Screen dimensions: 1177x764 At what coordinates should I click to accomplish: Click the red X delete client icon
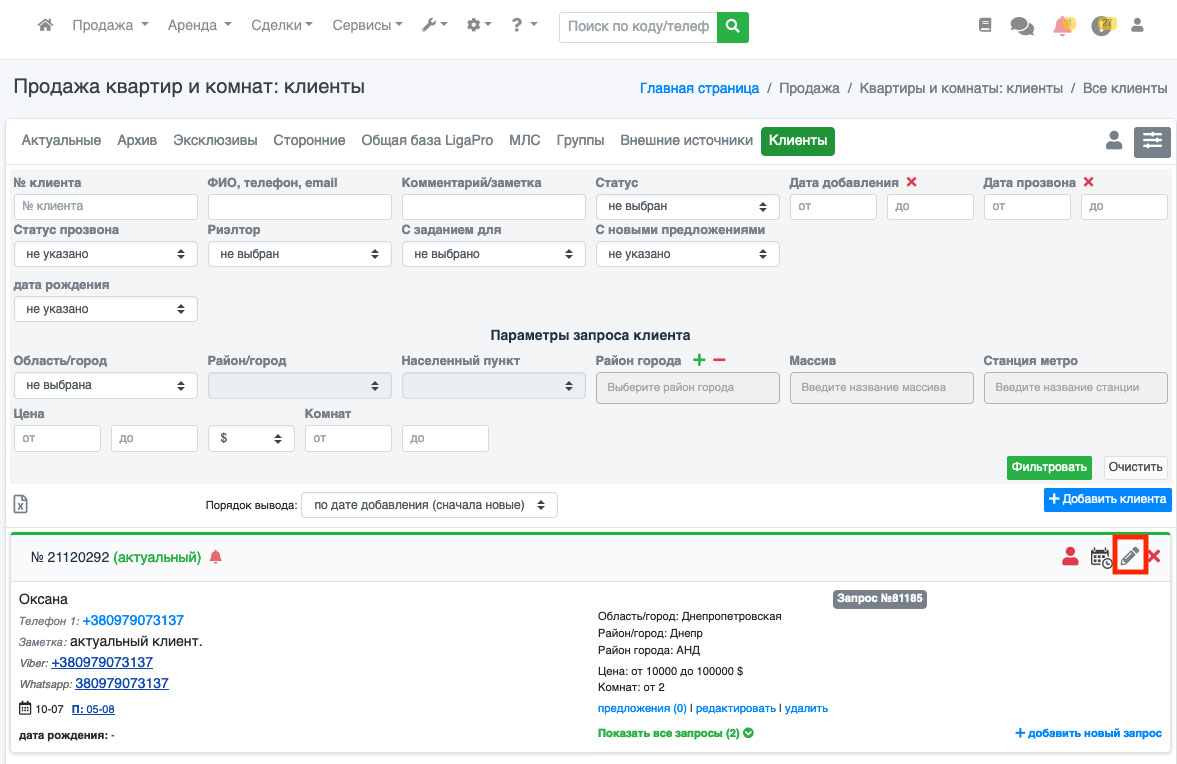(1153, 557)
